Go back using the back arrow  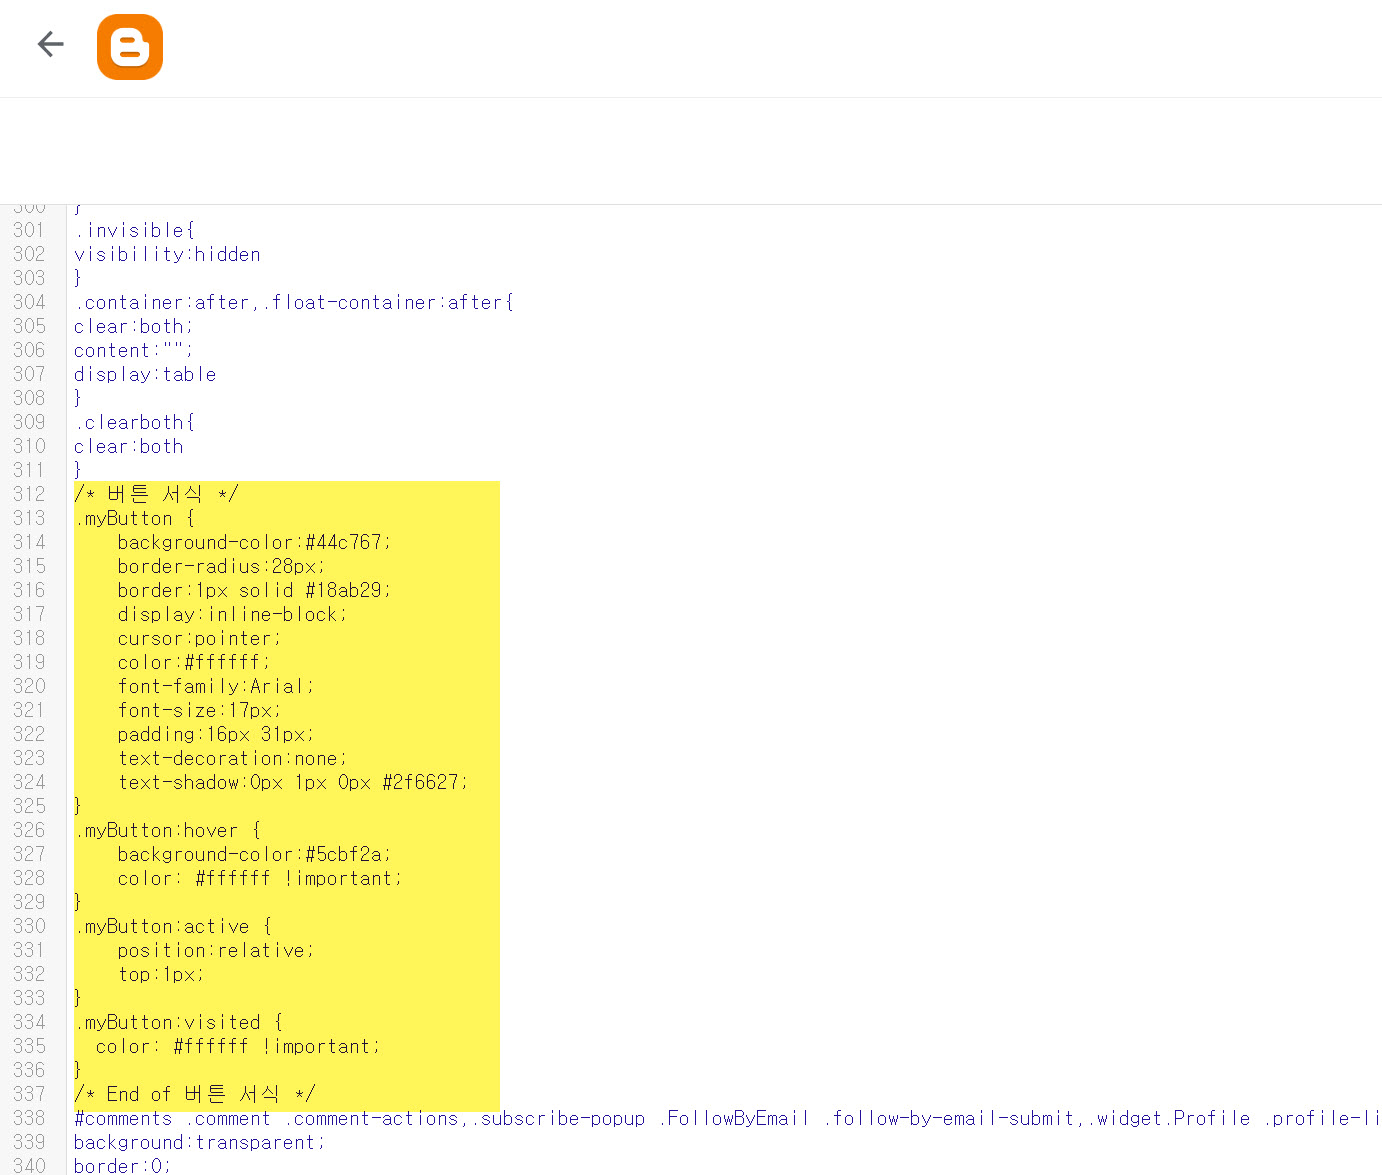(x=50, y=44)
